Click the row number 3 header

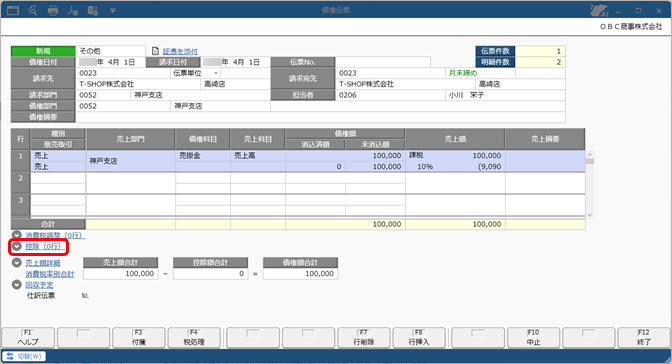[x=21, y=205]
